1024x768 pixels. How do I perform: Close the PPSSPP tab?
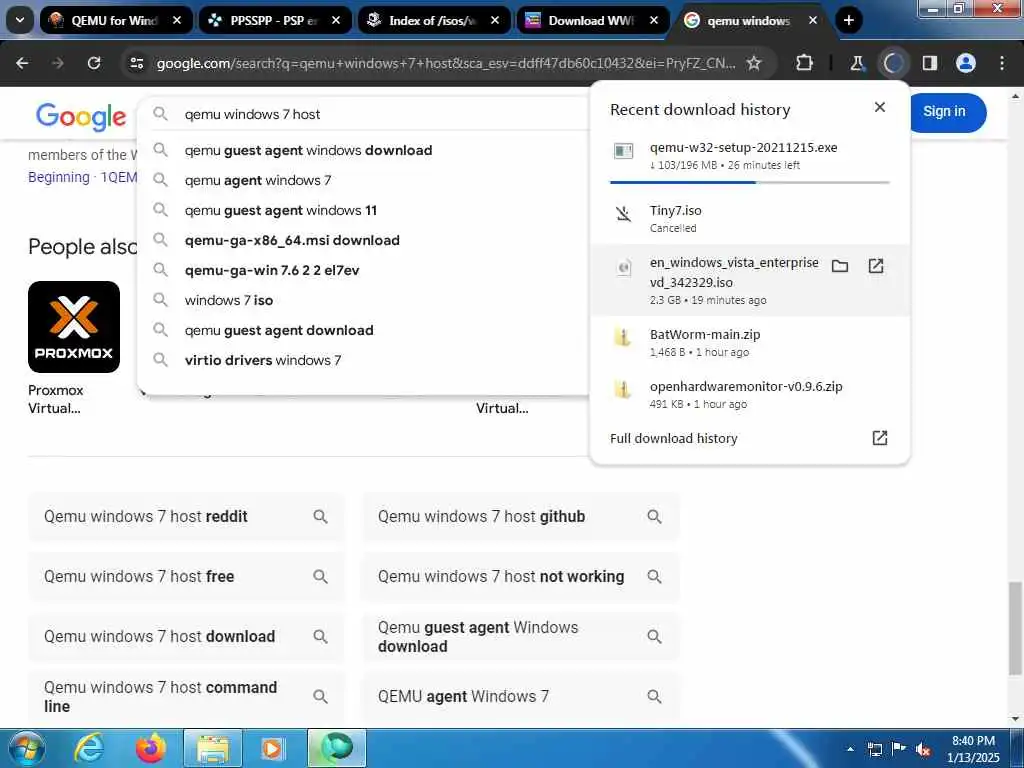336,20
